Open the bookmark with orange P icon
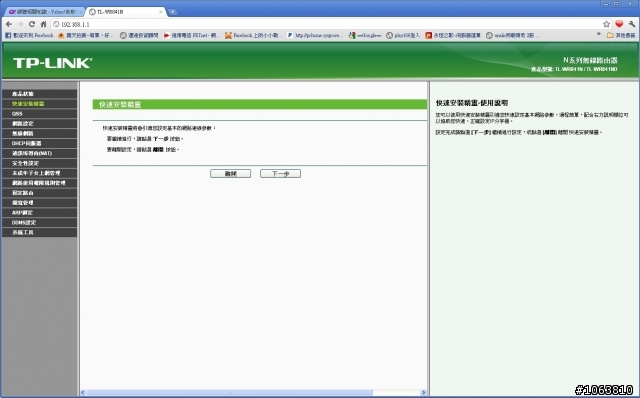This screenshot has width=640, height=398. click(453, 36)
